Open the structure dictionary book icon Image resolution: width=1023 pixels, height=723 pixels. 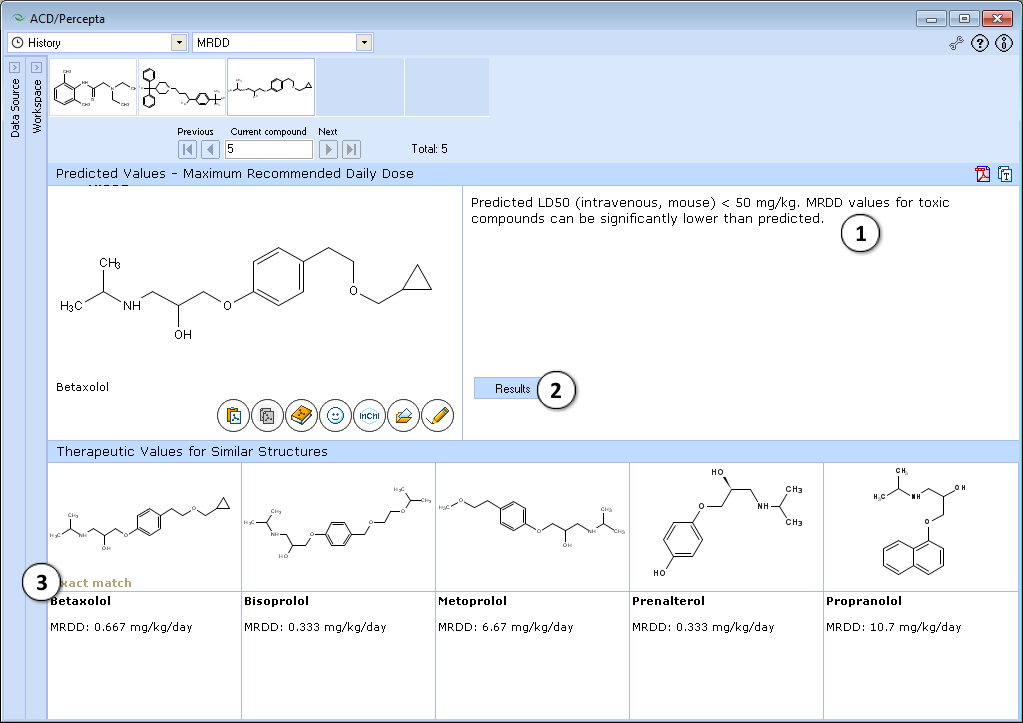[x=301, y=416]
